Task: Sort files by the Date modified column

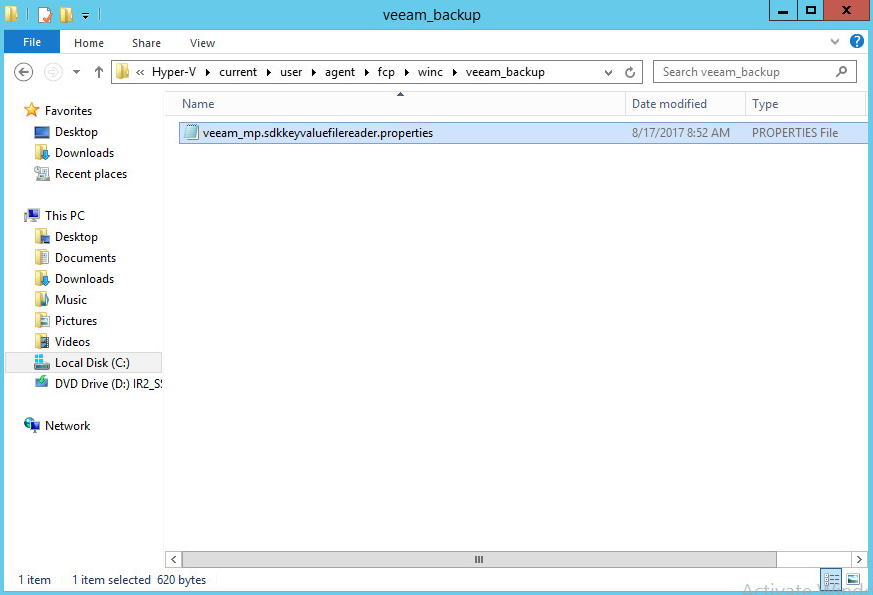Action: [669, 104]
